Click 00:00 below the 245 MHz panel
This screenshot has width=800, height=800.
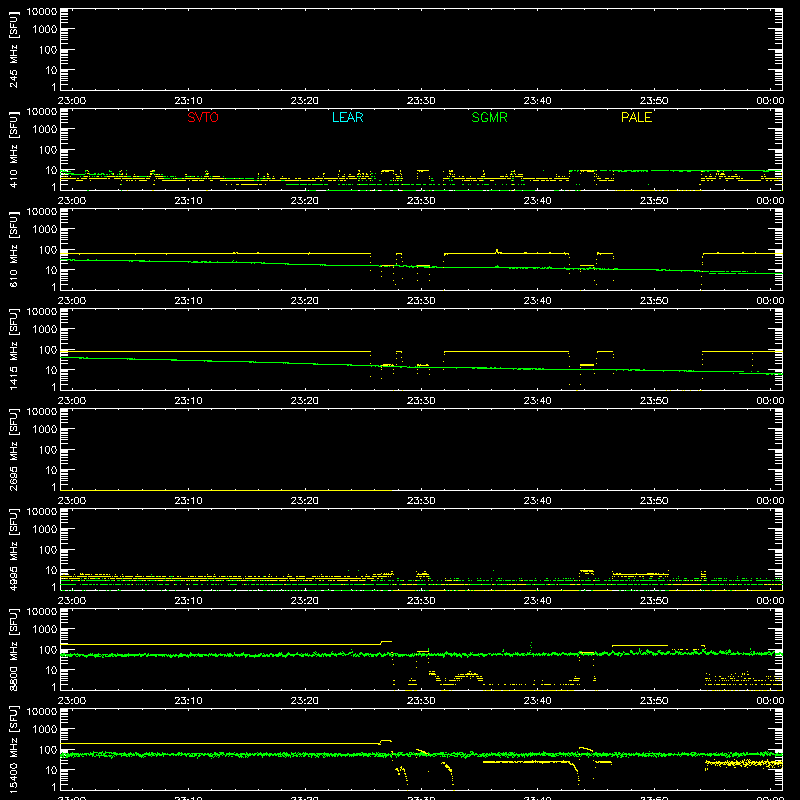(770, 101)
